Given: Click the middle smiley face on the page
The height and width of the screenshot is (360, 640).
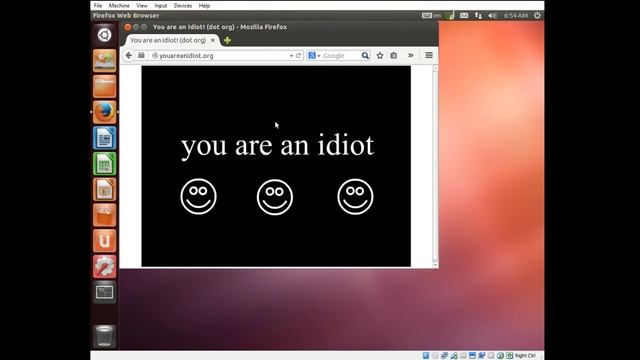Looking at the screenshot, I should pyautogui.click(x=275, y=197).
